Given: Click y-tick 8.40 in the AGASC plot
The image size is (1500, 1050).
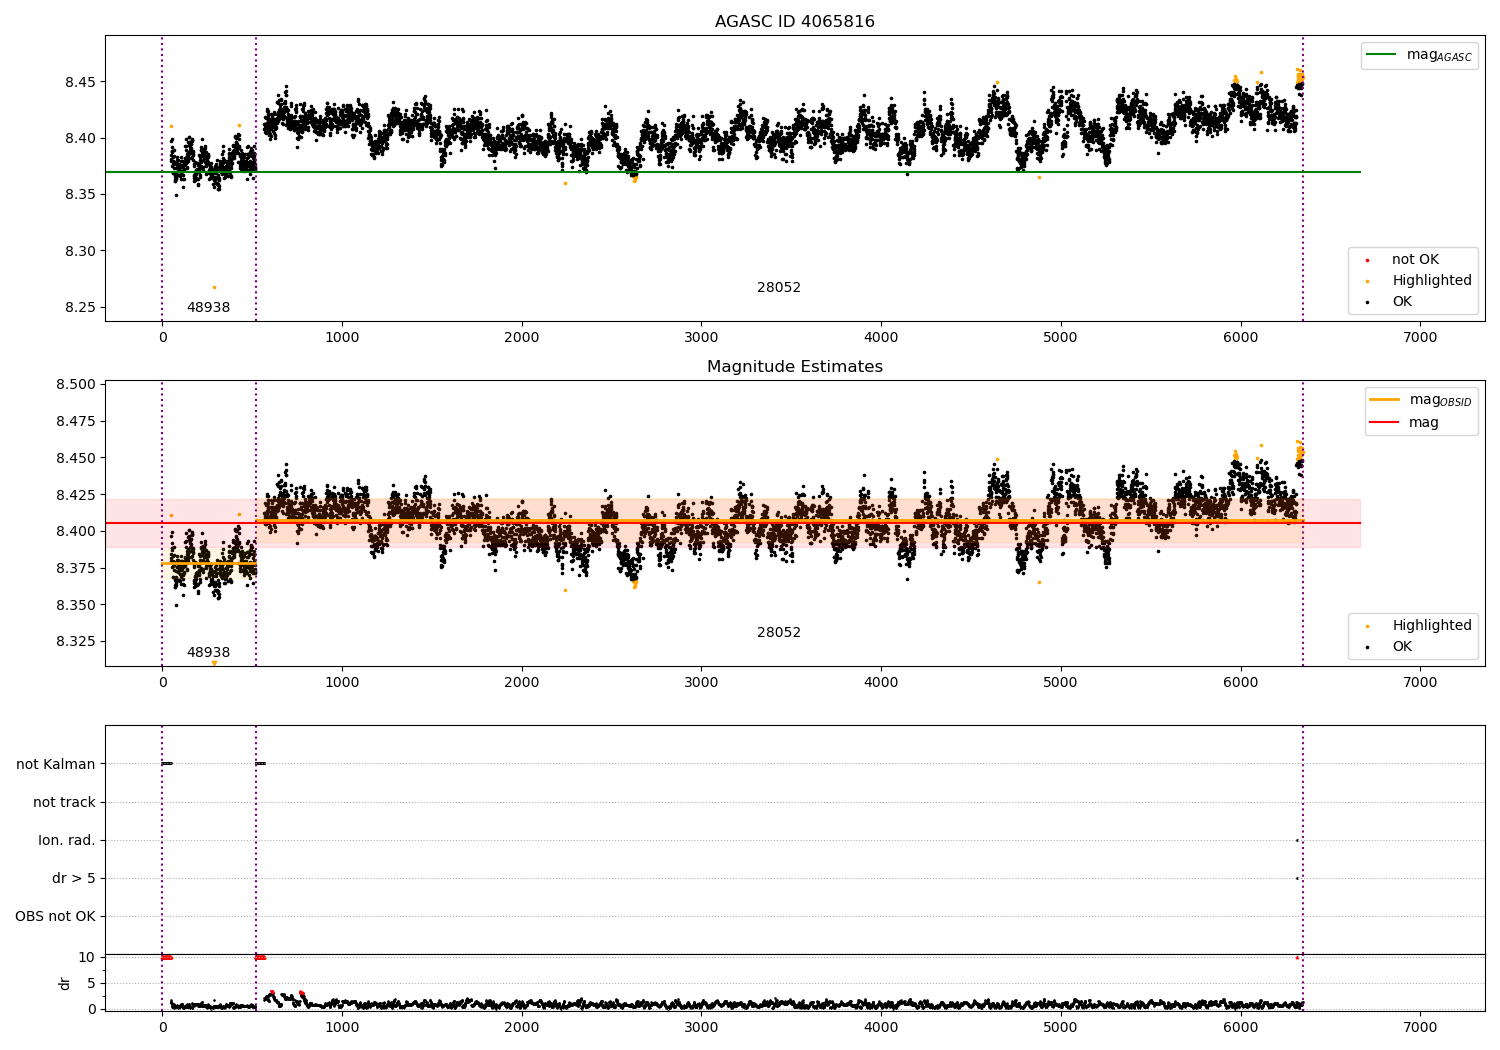Looking at the screenshot, I should pos(80,138).
